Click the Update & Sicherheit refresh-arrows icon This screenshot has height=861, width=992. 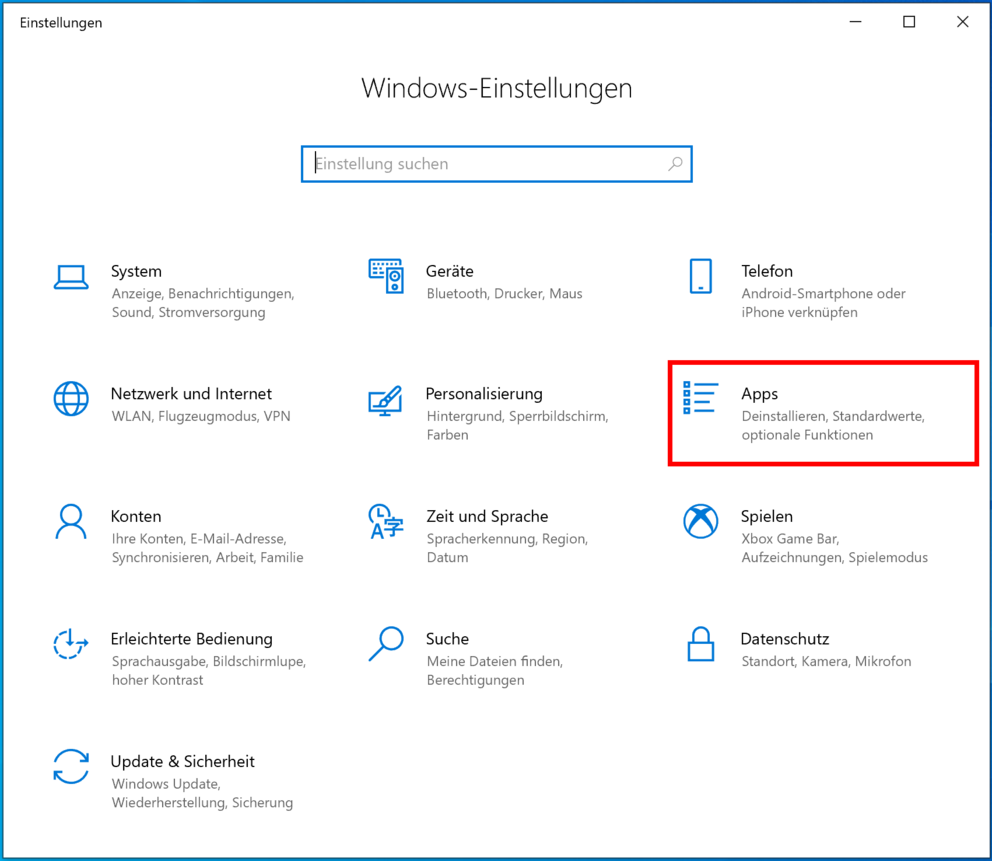tap(70, 766)
